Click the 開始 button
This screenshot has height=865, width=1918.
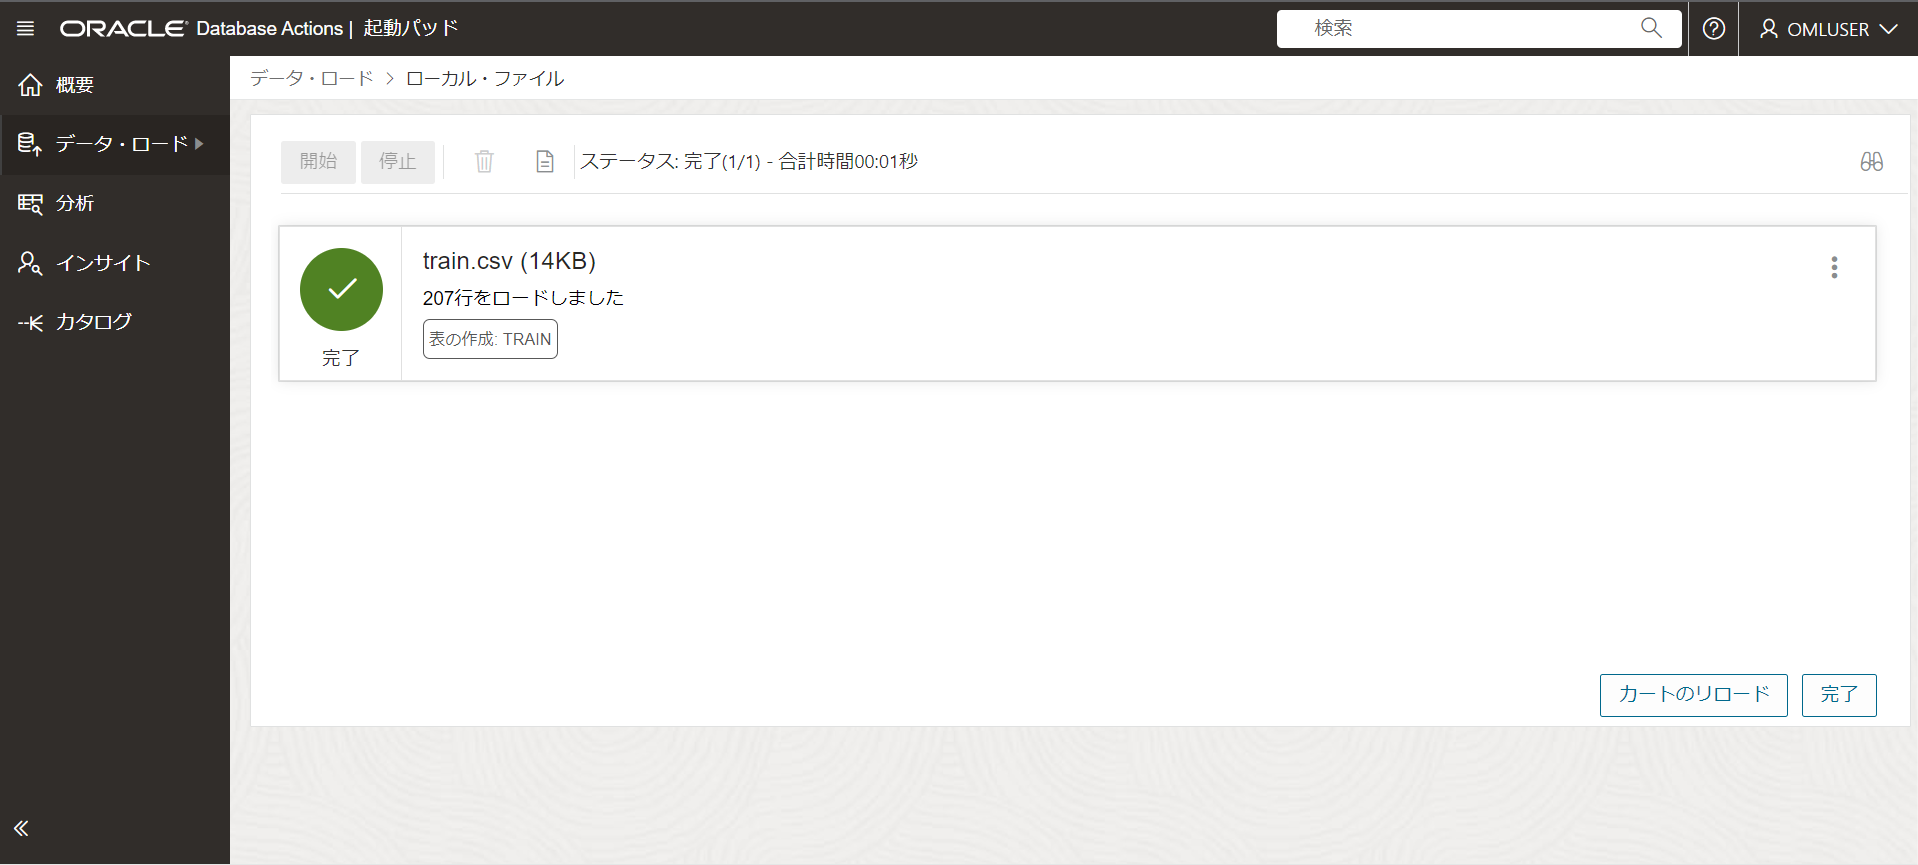tap(318, 162)
